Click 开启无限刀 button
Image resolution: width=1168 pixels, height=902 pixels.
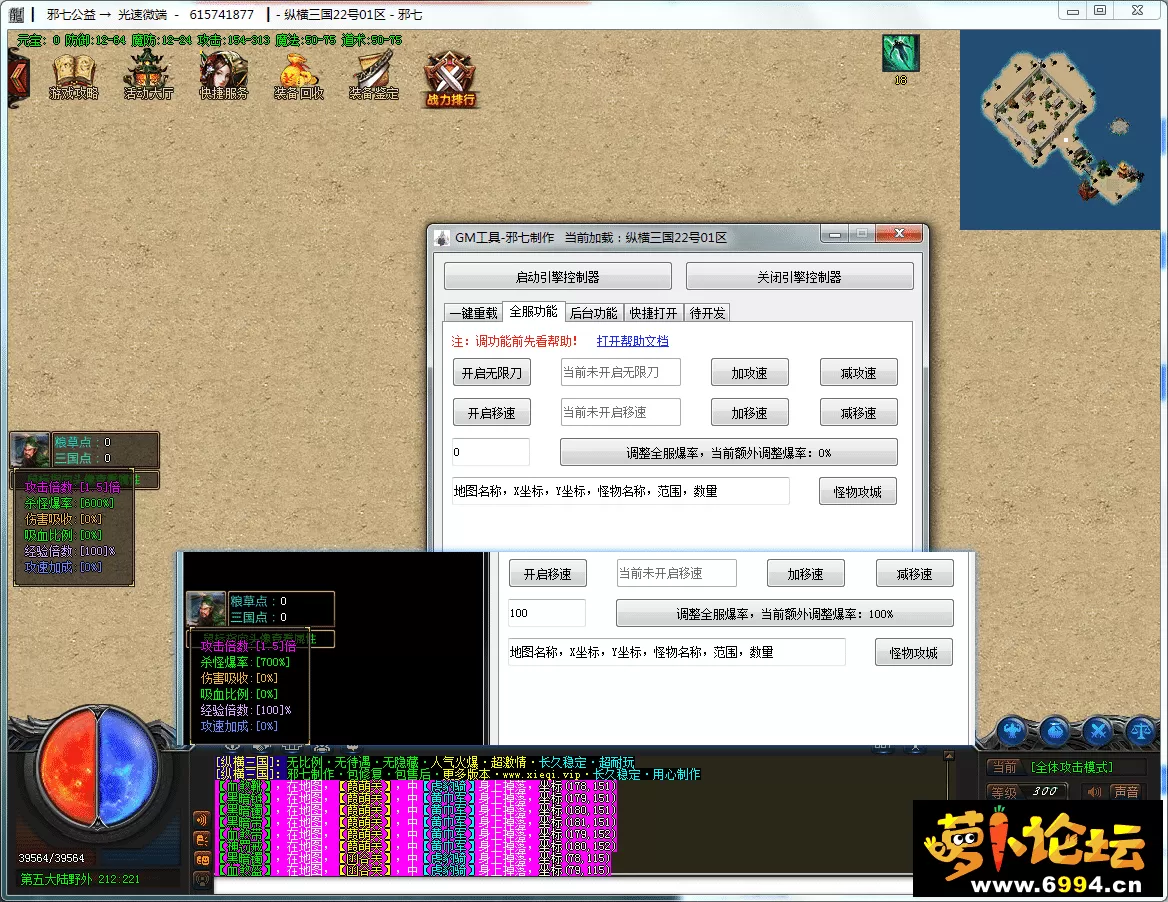pyautogui.click(x=492, y=372)
